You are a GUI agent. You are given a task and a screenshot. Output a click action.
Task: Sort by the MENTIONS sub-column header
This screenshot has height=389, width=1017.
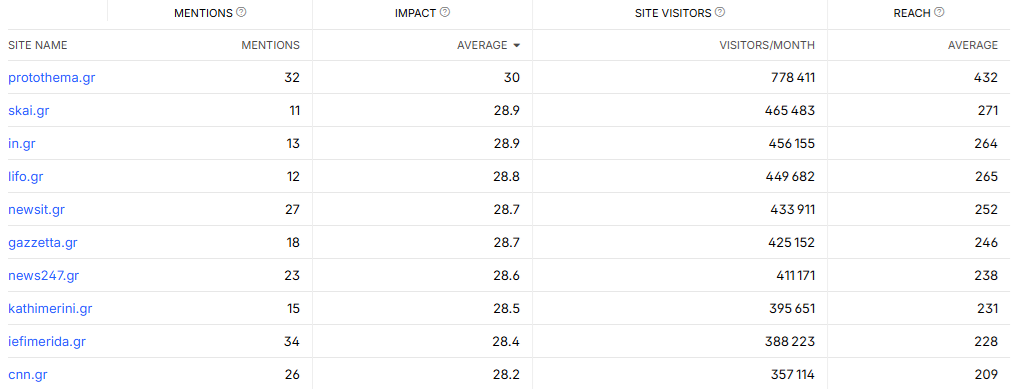tap(270, 45)
